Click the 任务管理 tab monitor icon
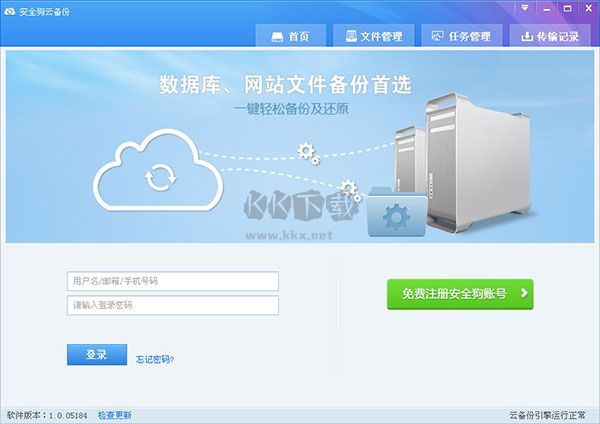The height and width of the screenshot is (424, 600). 437,36
